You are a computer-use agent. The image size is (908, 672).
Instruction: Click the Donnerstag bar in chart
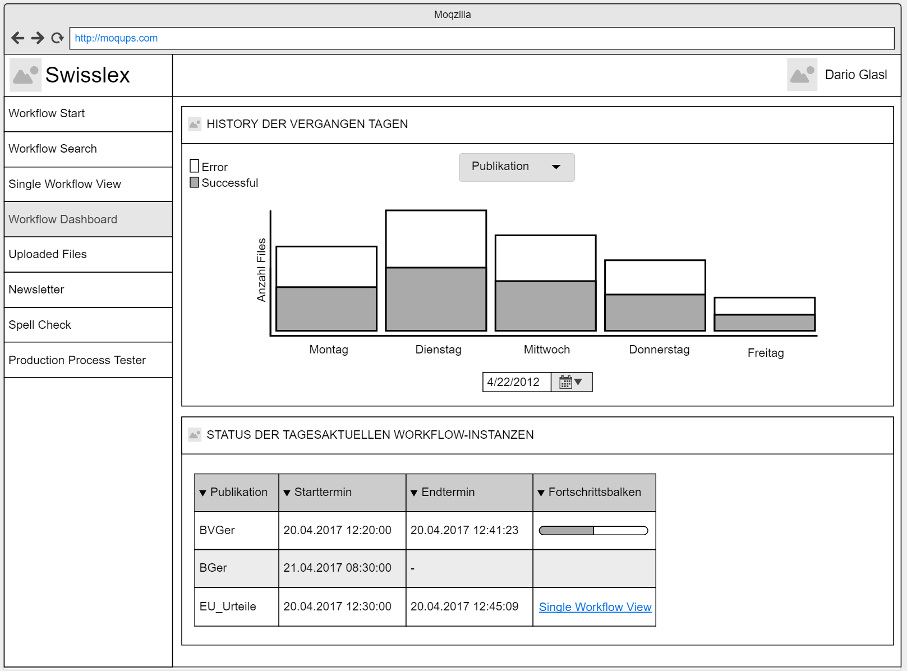[x=655, y=295]
